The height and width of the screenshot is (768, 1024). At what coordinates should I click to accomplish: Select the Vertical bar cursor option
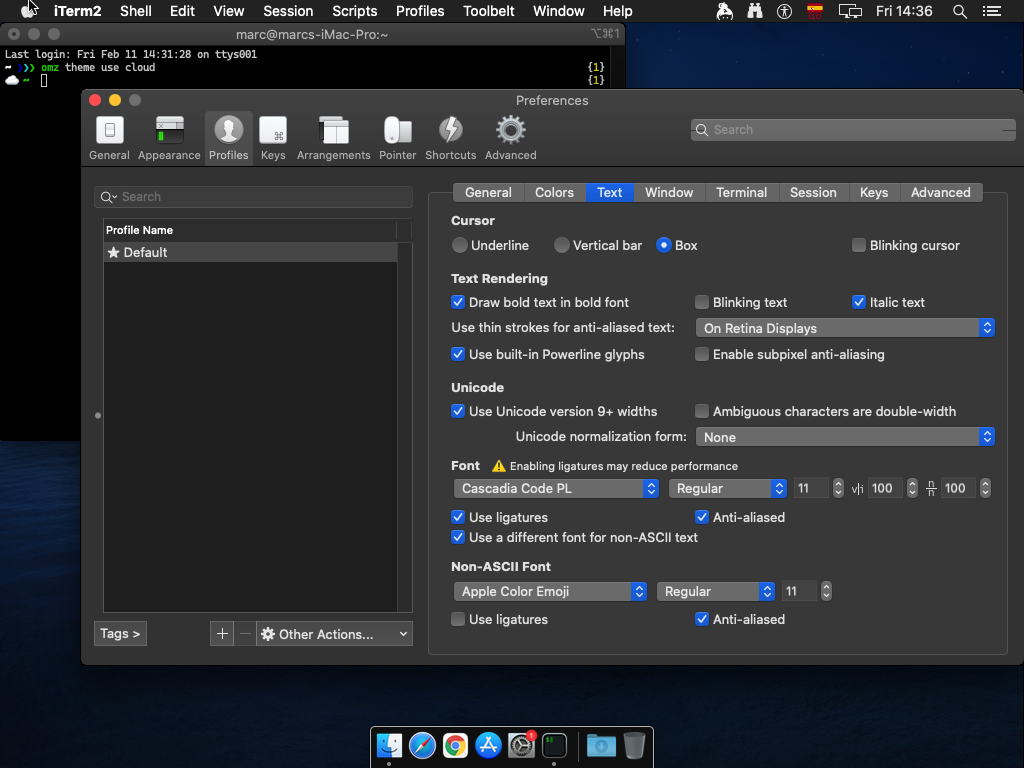point(562,245)
